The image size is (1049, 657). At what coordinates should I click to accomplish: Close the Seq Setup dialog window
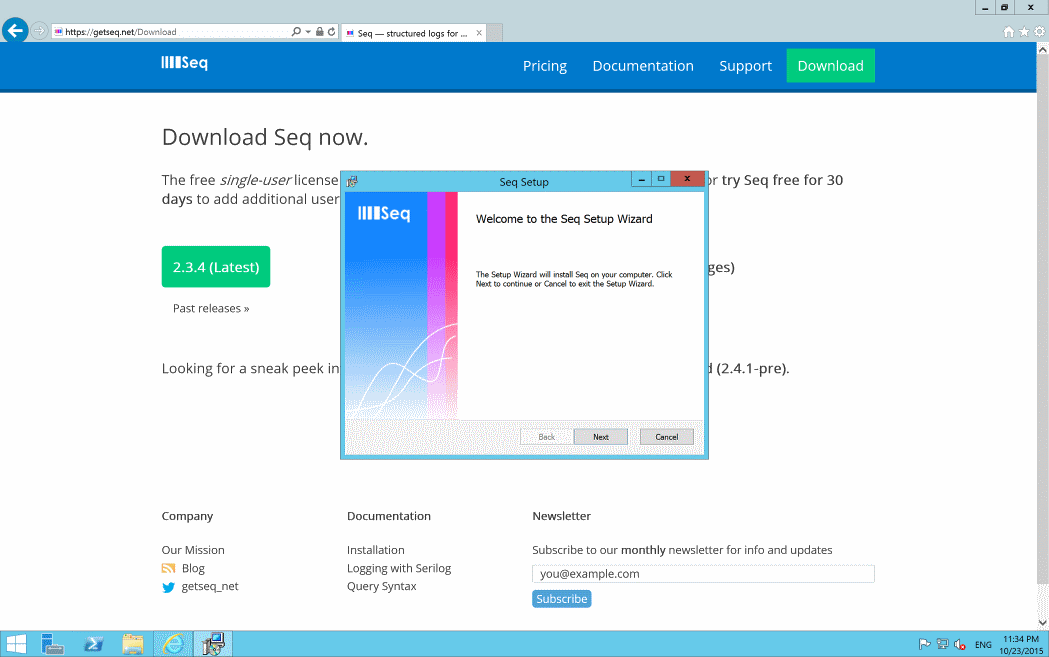pyautogui.click(x=687, y=179)
